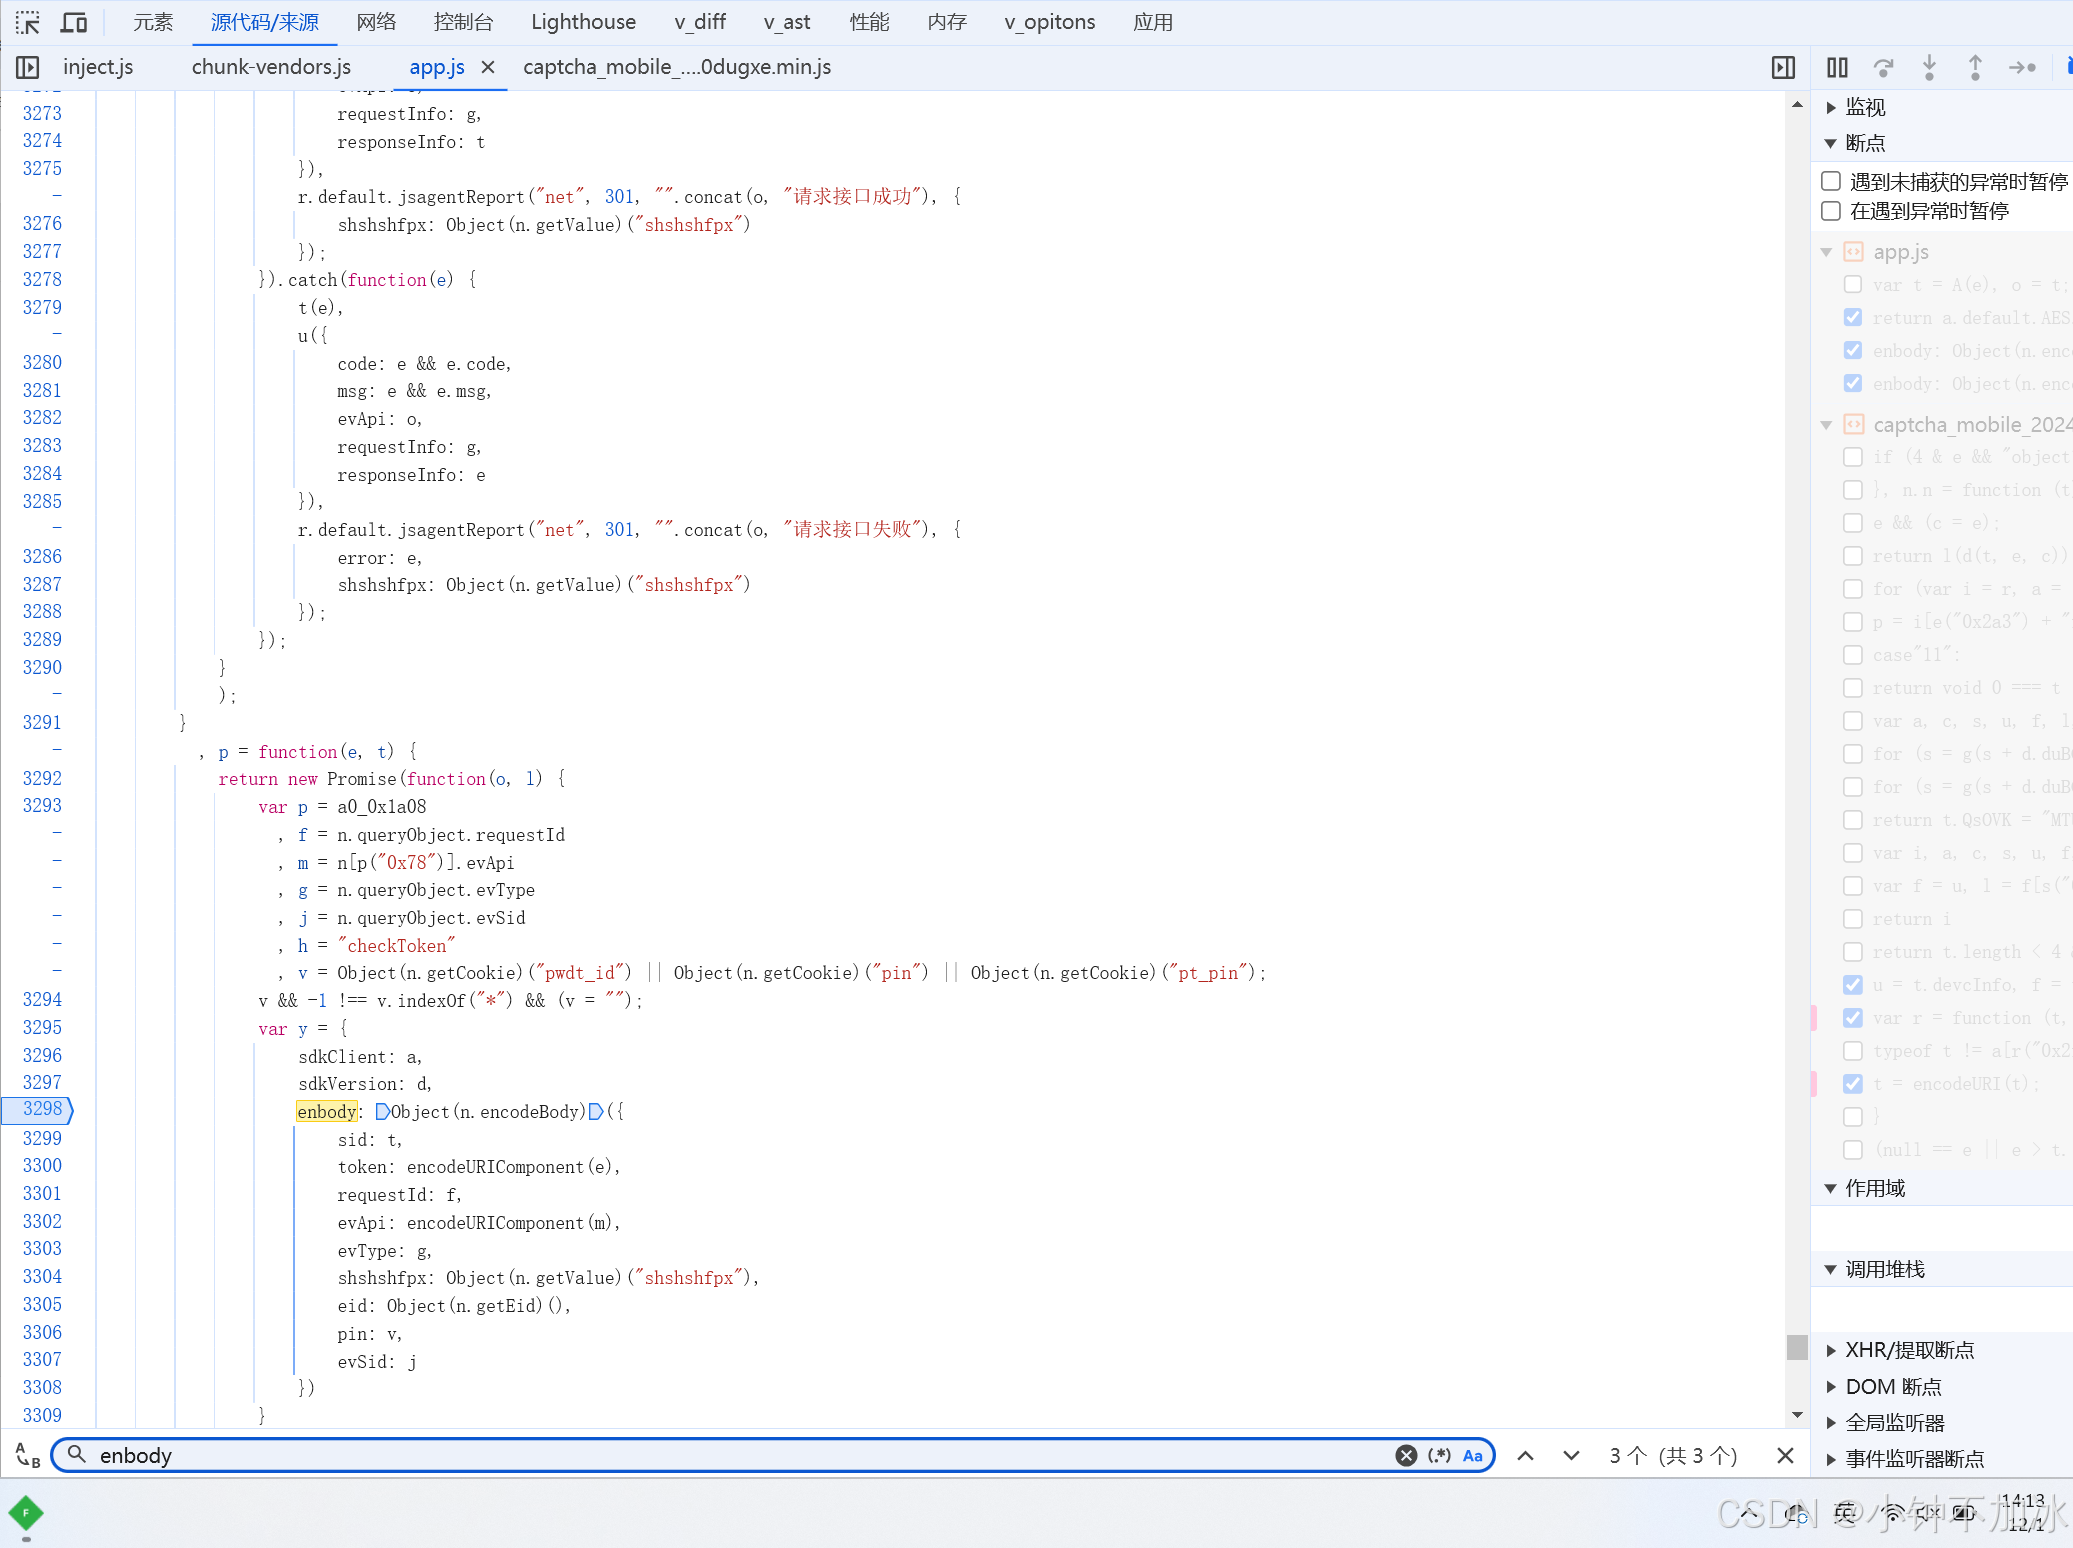Screen dimensions: 2073x1548
Task: Open the chunk-vendors.js file tab
Action: tap(271, 67)
